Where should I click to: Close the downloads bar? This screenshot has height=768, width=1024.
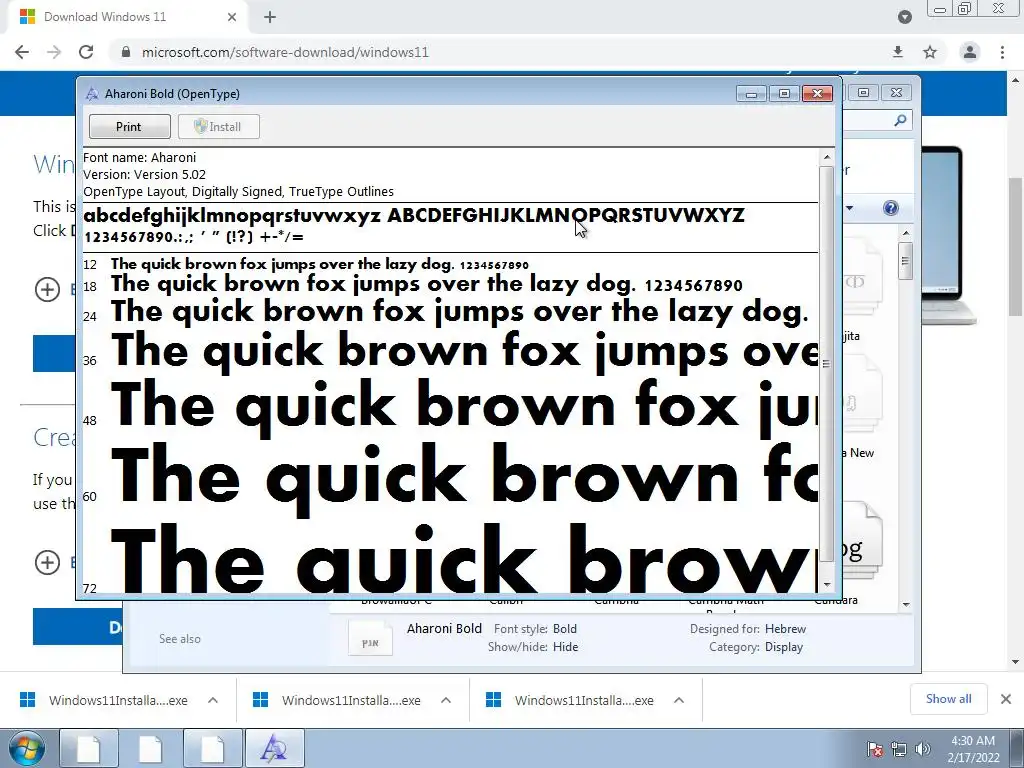1006,699
